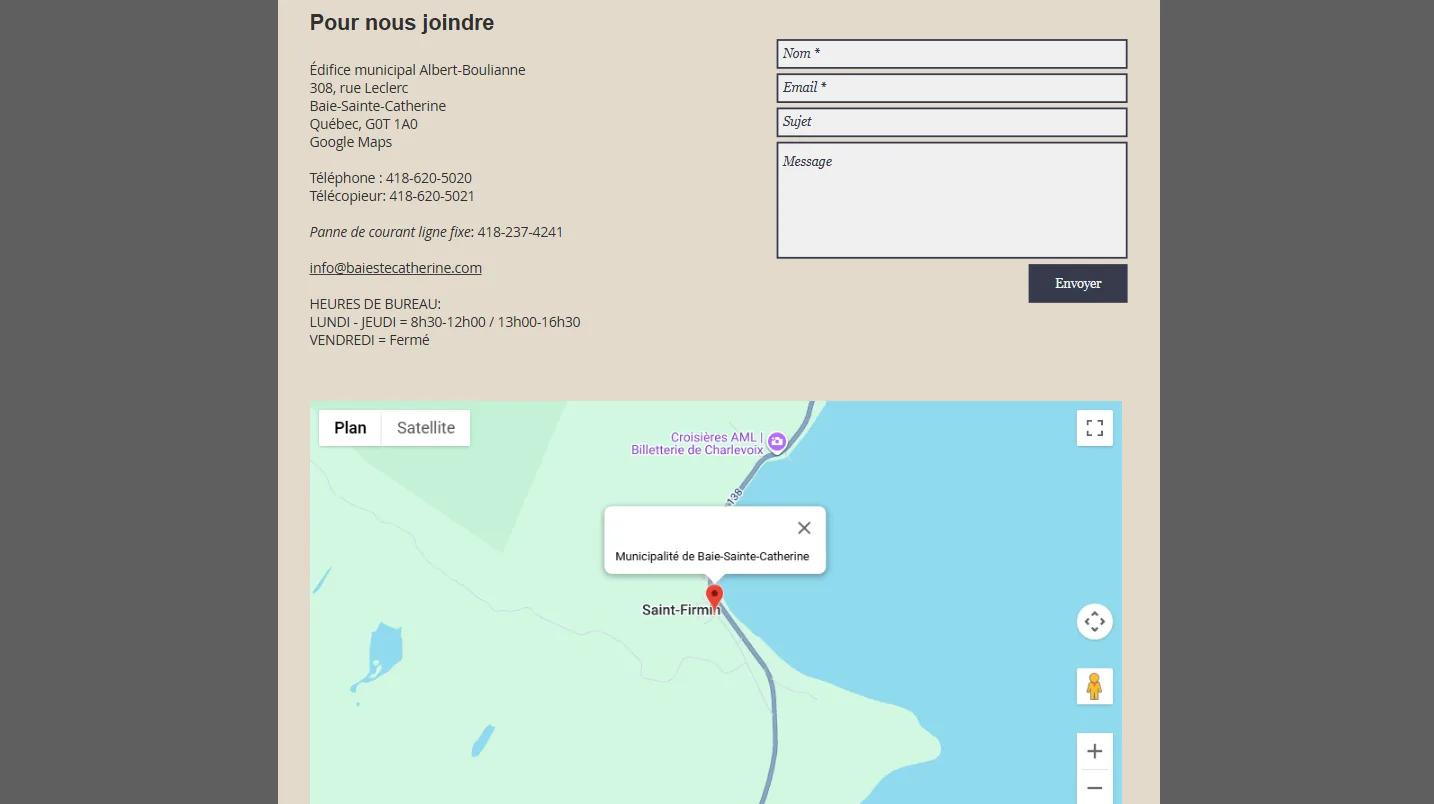This screenshot has height=804, width=1434.
Task: Select the Sujet text field
Action: pos(951,122)
